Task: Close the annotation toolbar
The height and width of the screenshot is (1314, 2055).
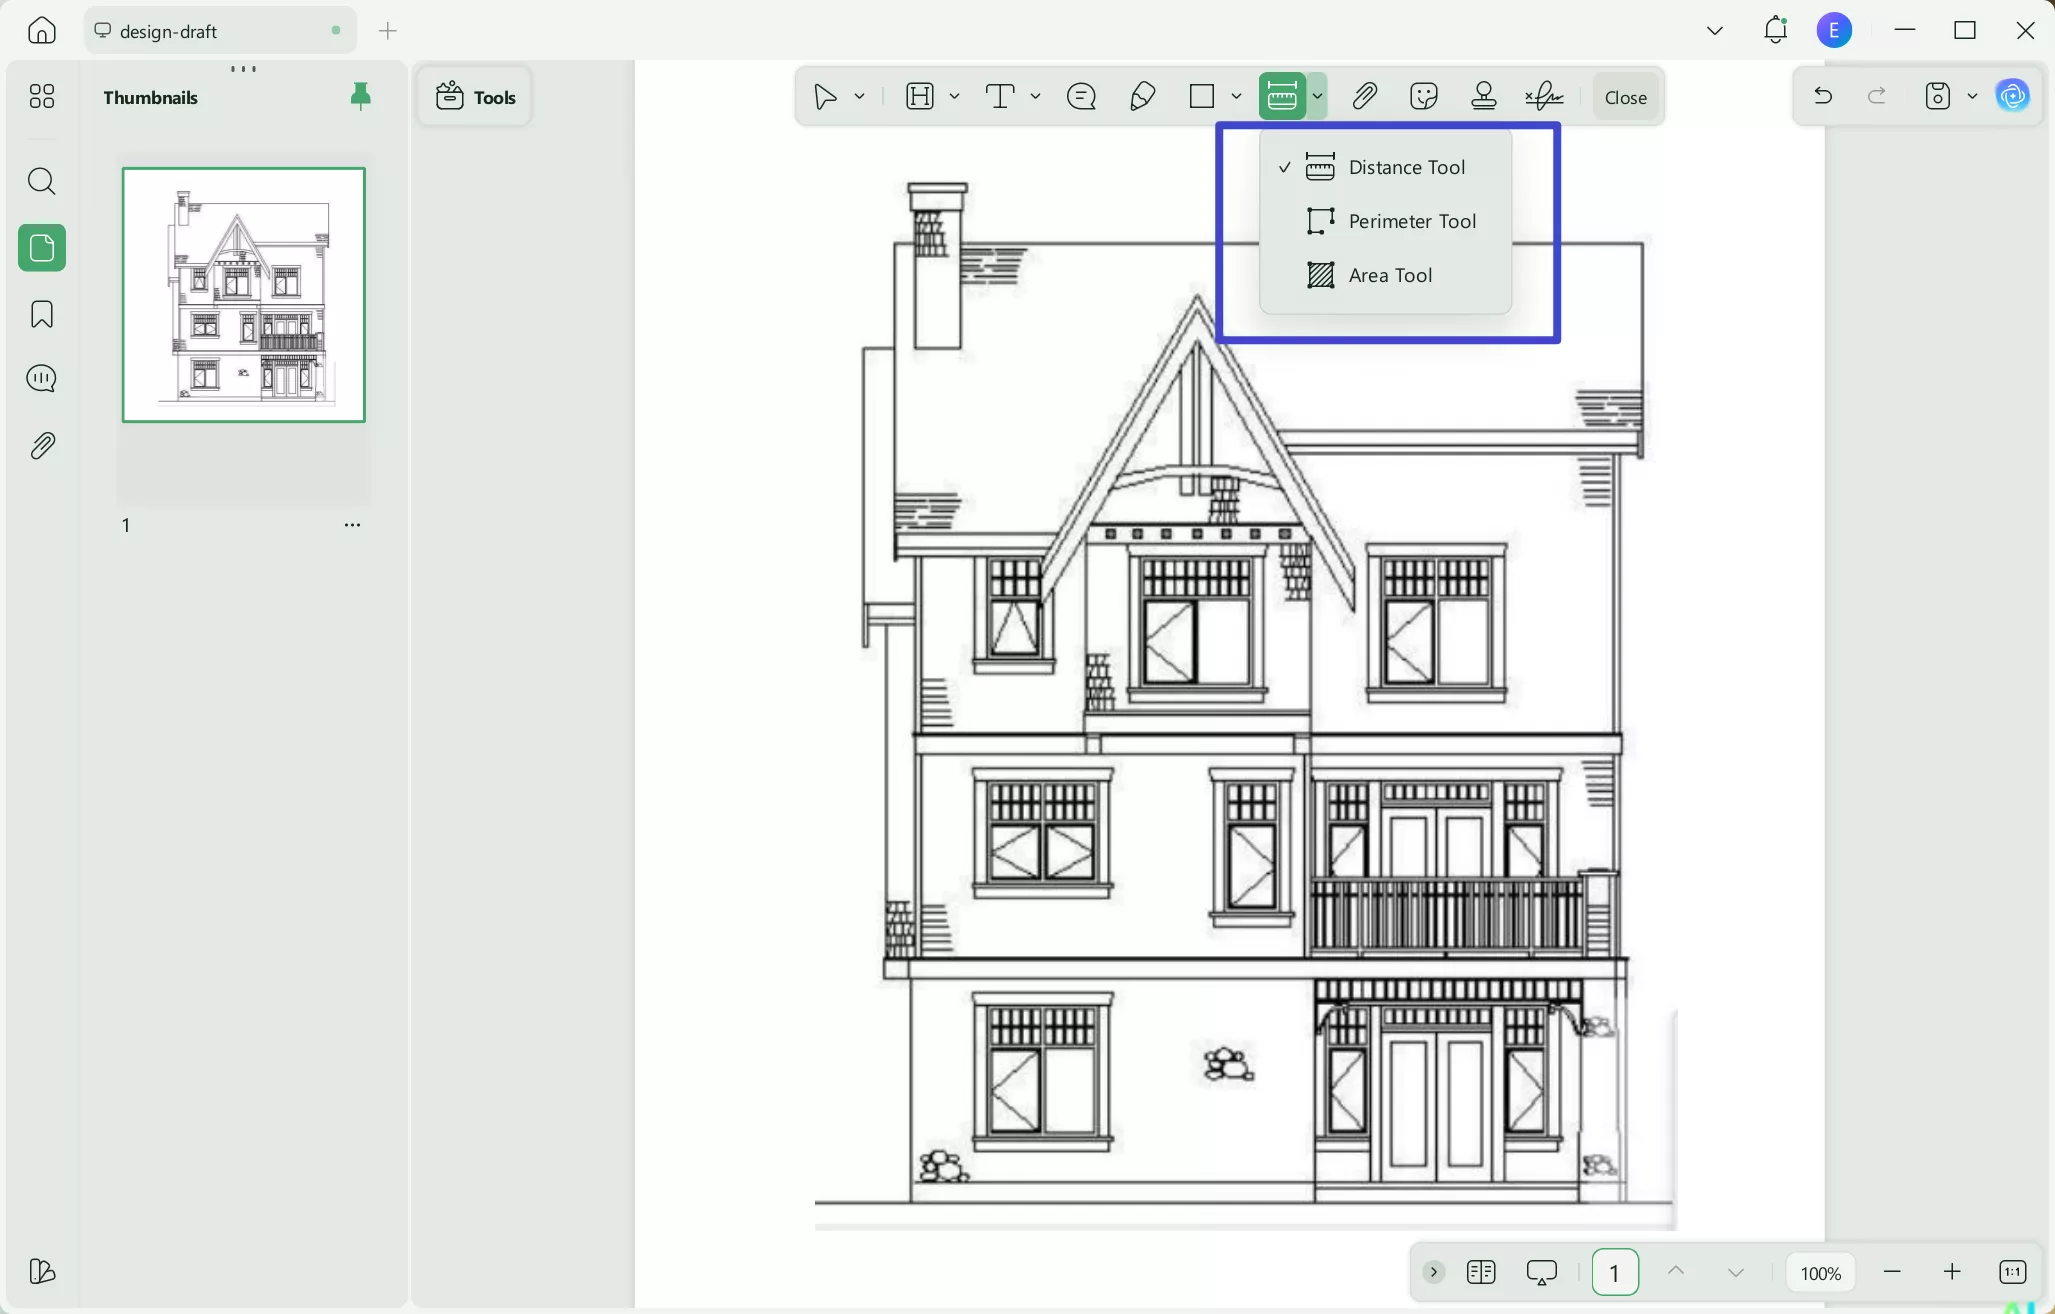Action: click(1624, 96)
